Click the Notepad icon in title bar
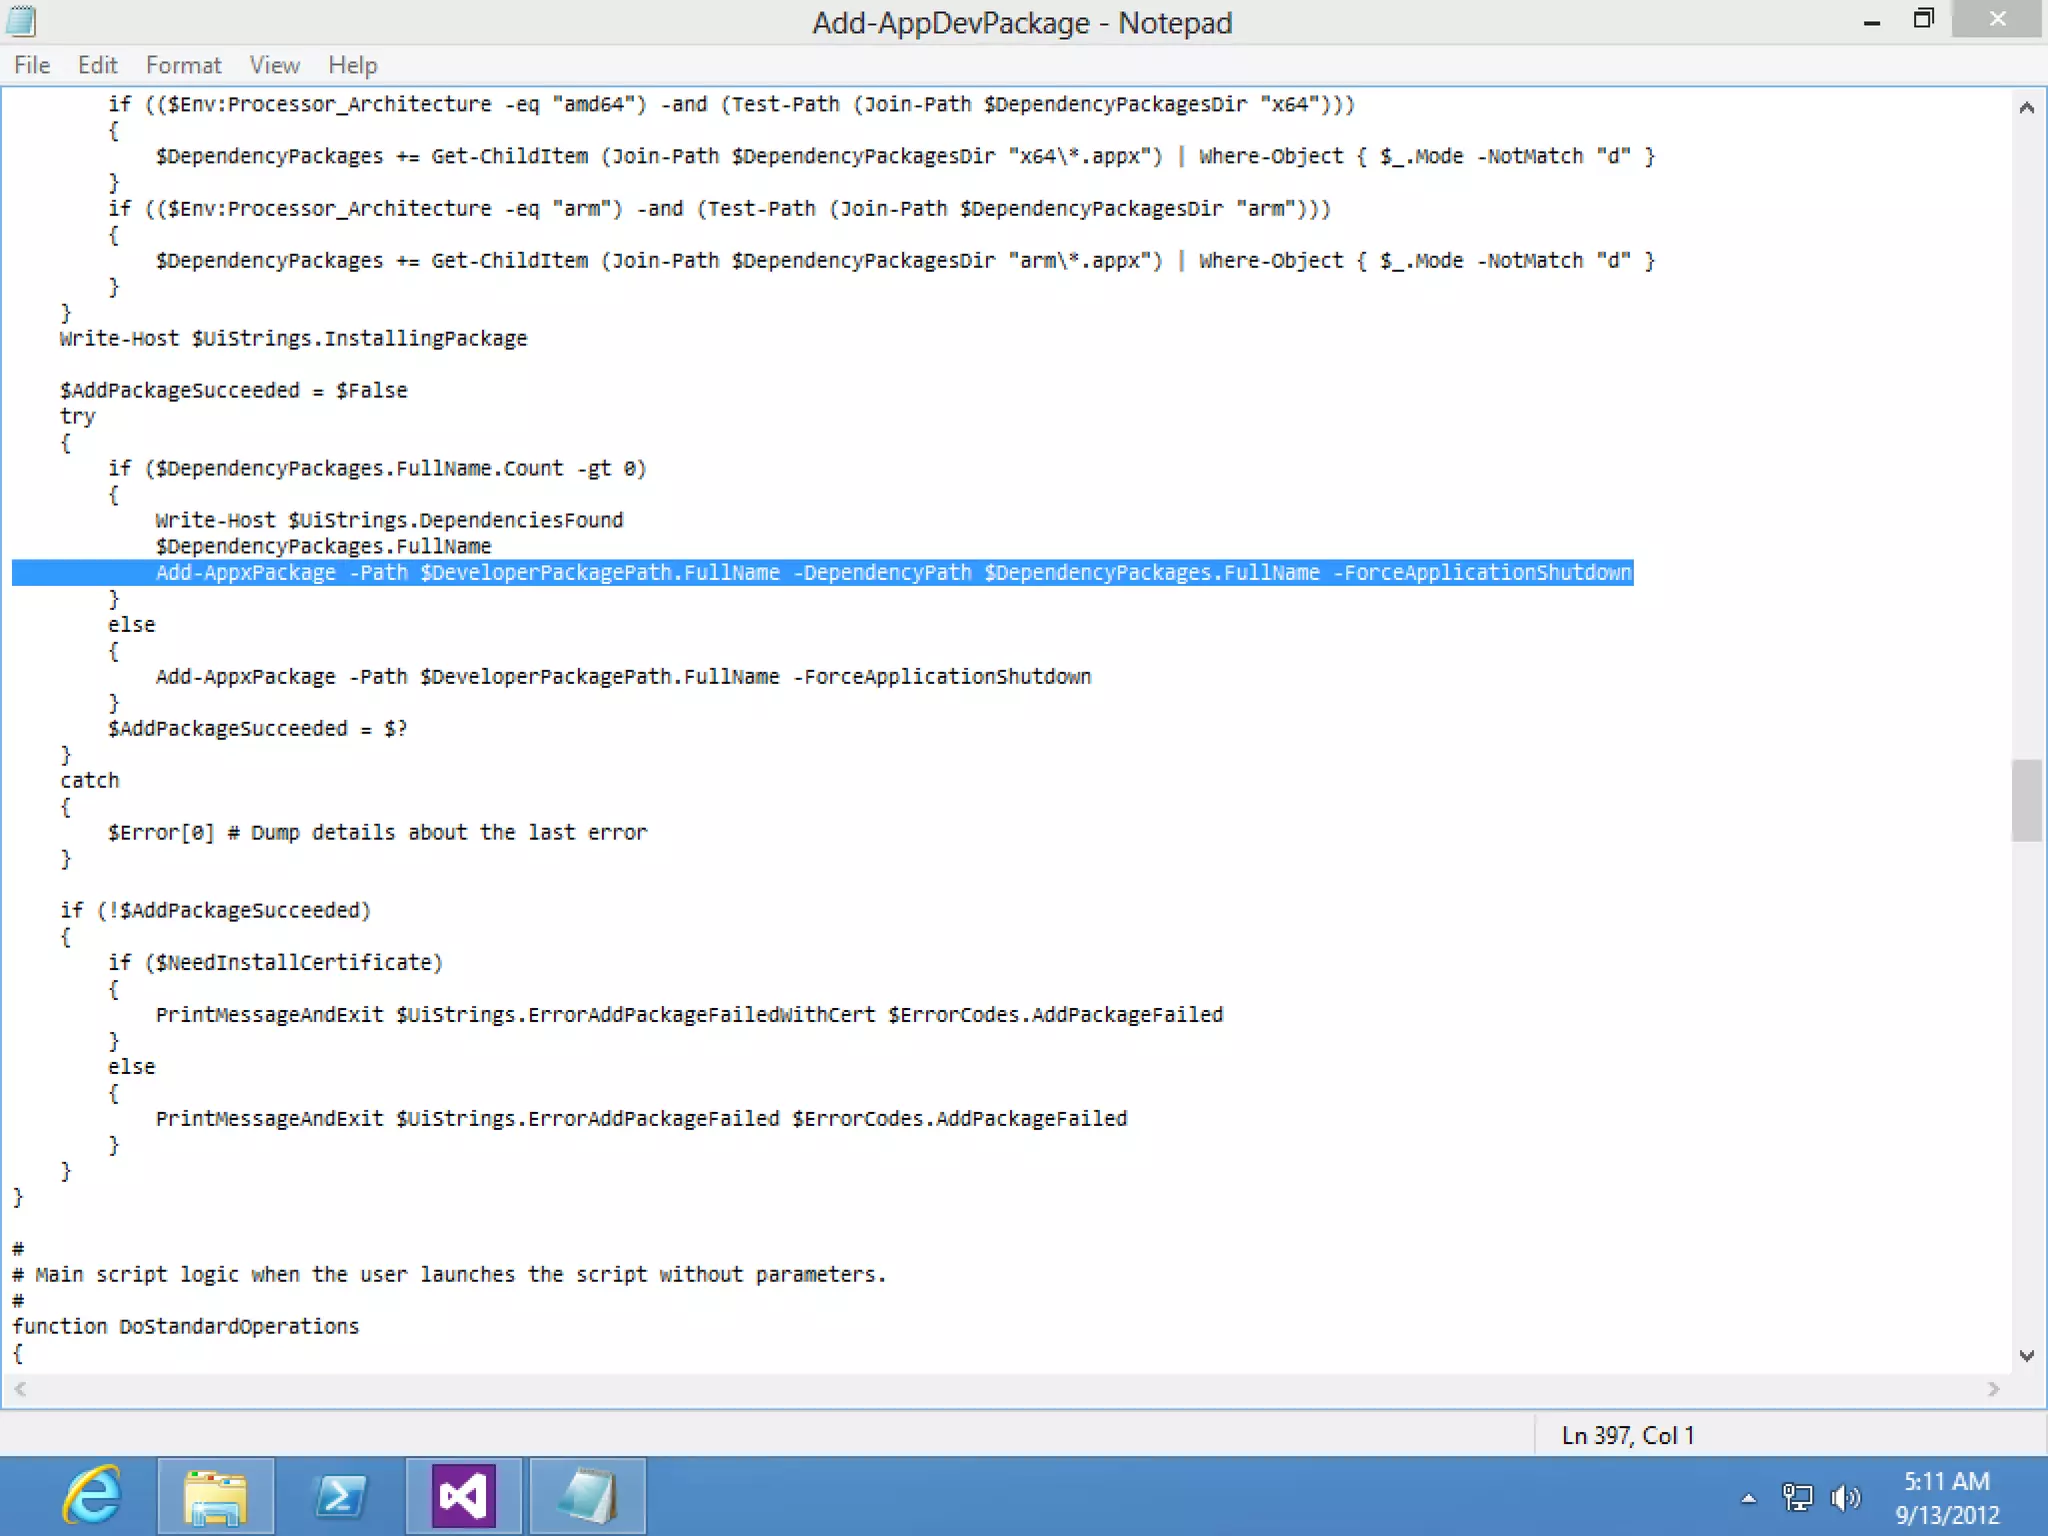 click(x=22, y=21)
